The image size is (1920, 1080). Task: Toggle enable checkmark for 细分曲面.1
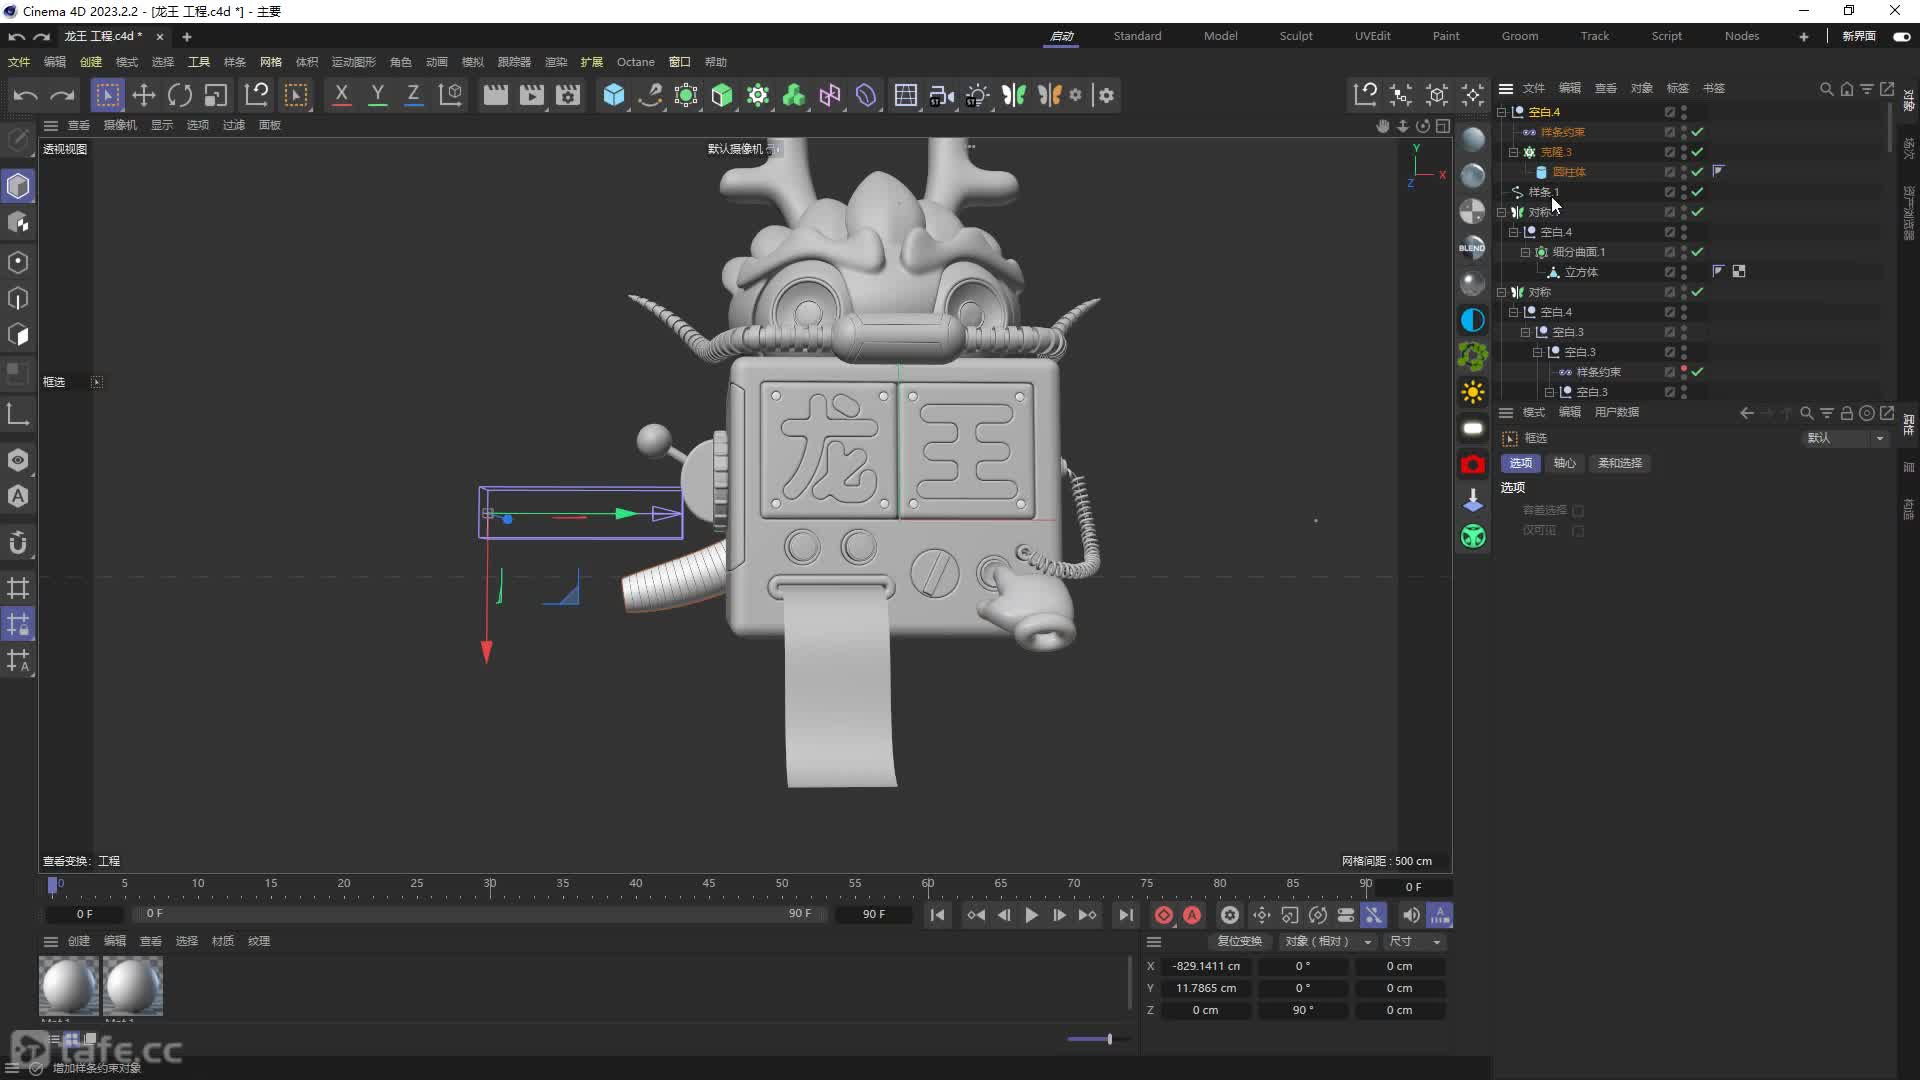[1698, 252]
